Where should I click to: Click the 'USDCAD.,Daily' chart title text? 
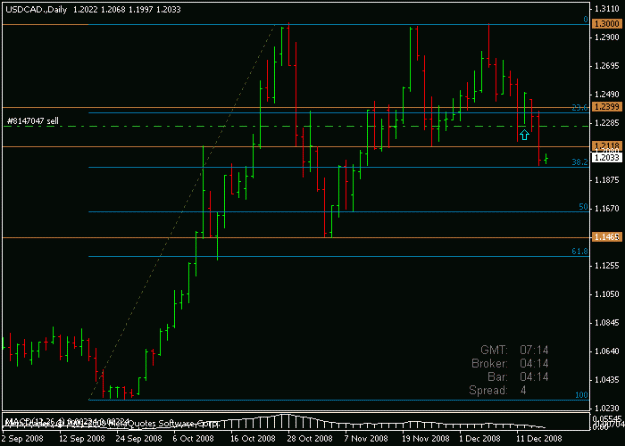36,10
